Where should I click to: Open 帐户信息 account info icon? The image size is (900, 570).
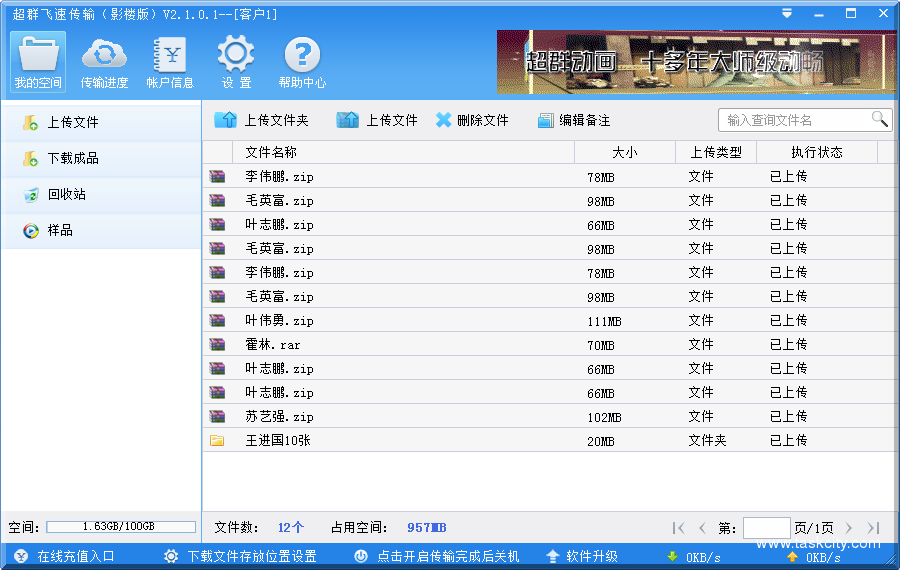click(170, 62)
